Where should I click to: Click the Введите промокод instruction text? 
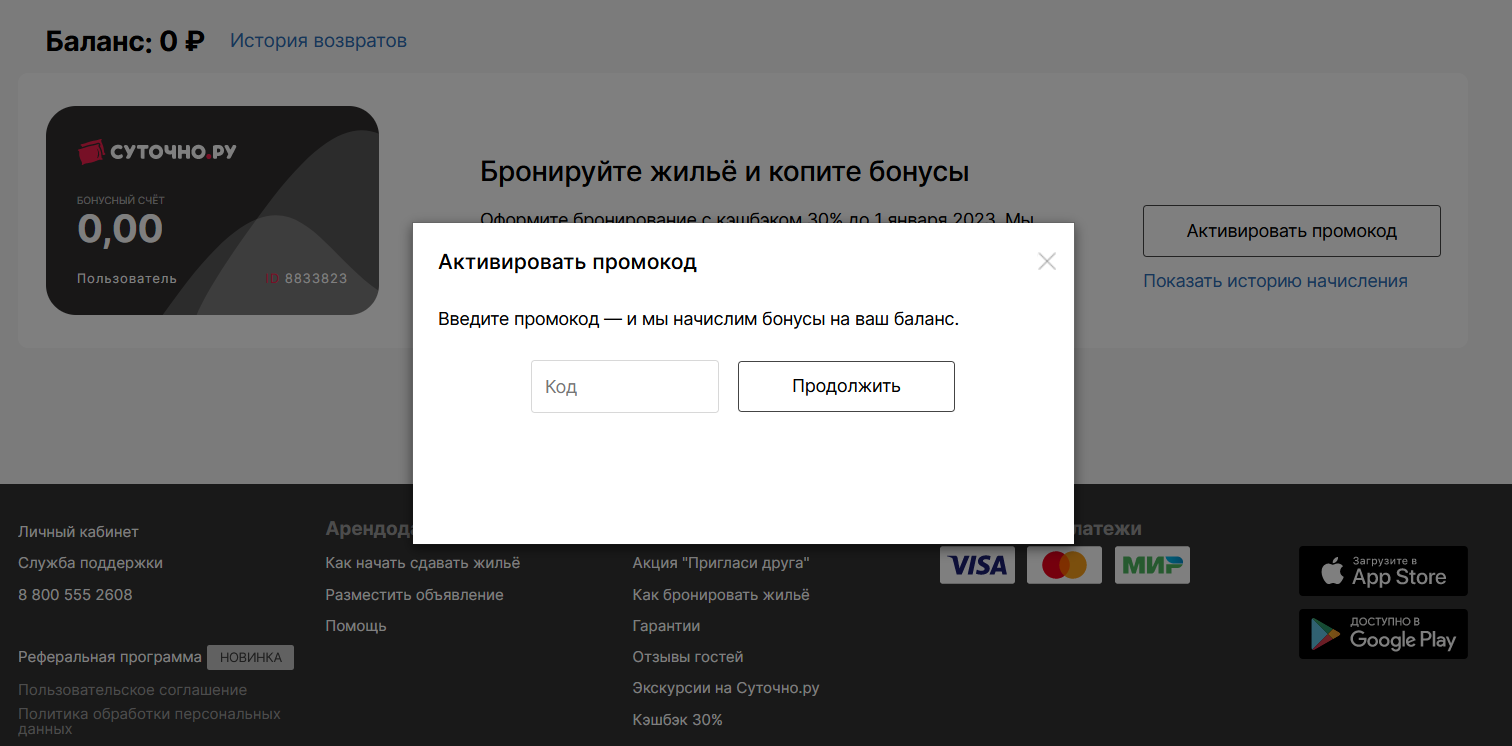tap(699, 320)
